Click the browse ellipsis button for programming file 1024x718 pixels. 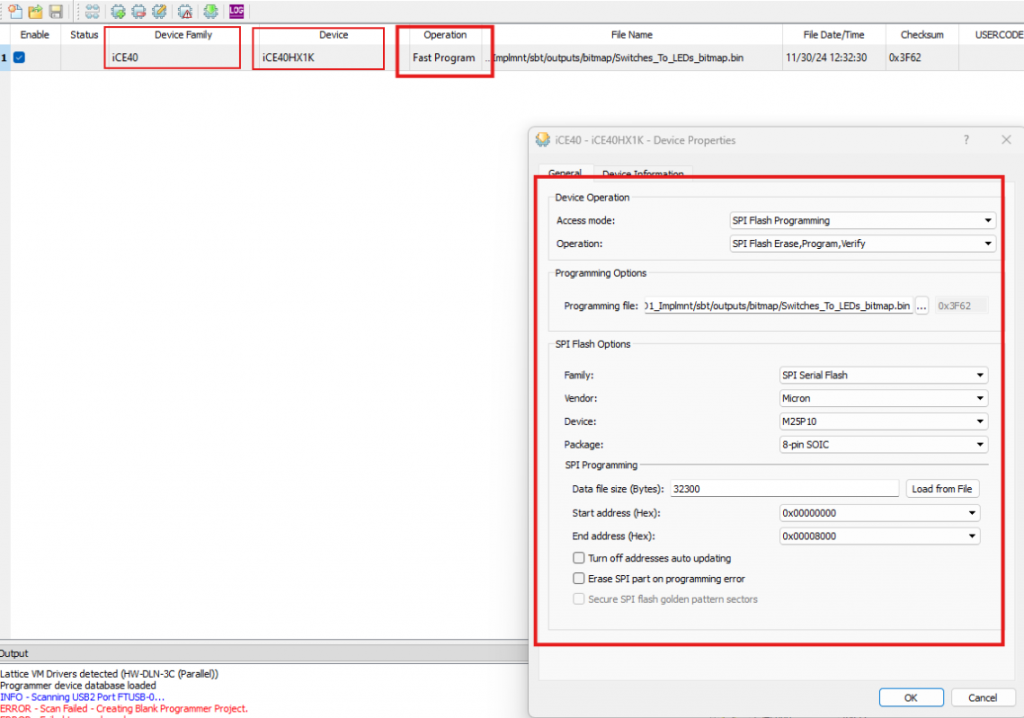(x=922, y=306)
